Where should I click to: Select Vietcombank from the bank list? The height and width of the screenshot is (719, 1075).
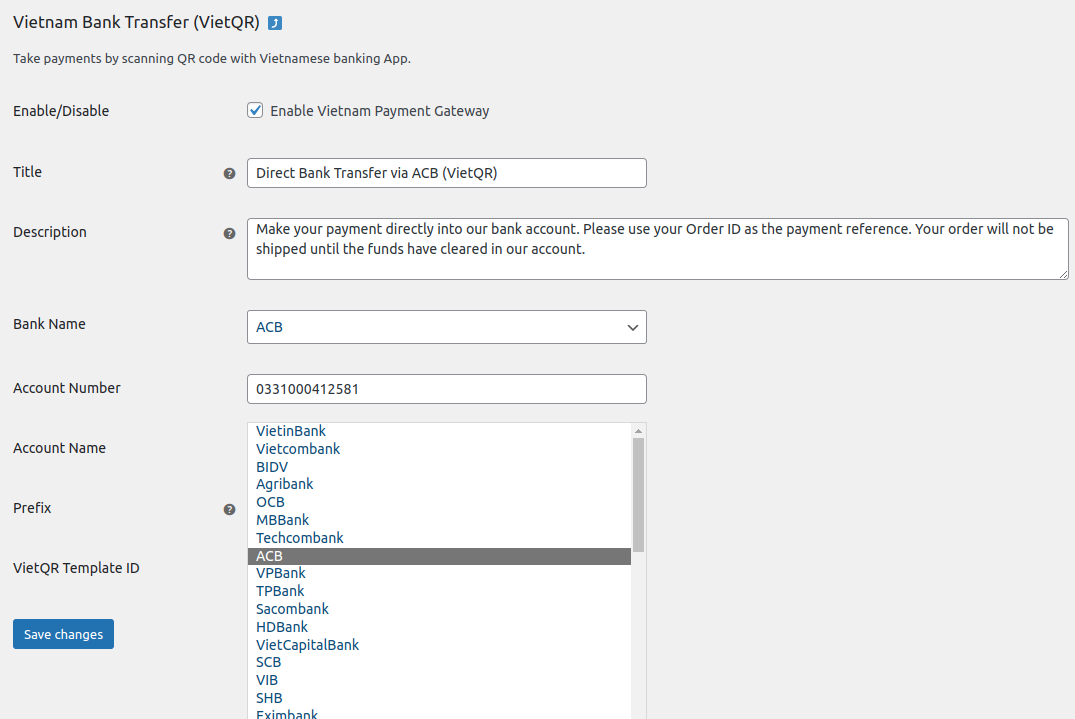click(298, 449)
